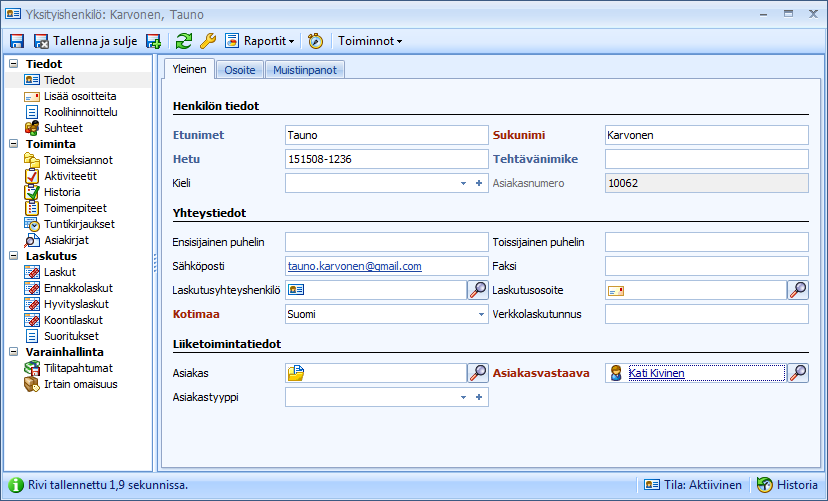Click Historia button in status bar
The width and height of the screenshot is (828, 501).
click(787, 485)
